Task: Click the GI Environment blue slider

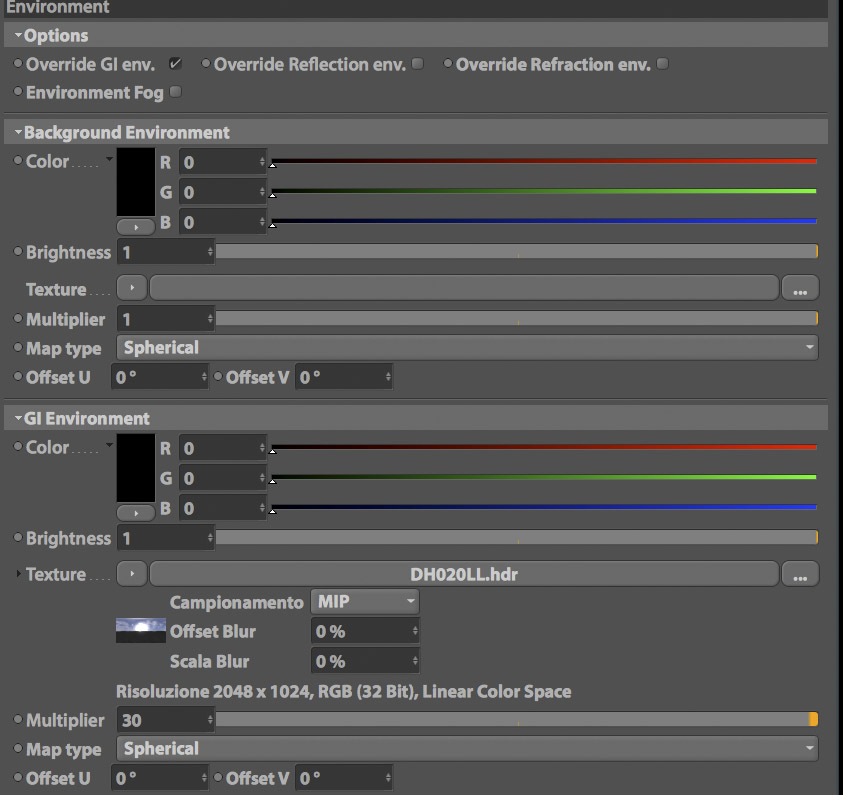Action: 544,507
